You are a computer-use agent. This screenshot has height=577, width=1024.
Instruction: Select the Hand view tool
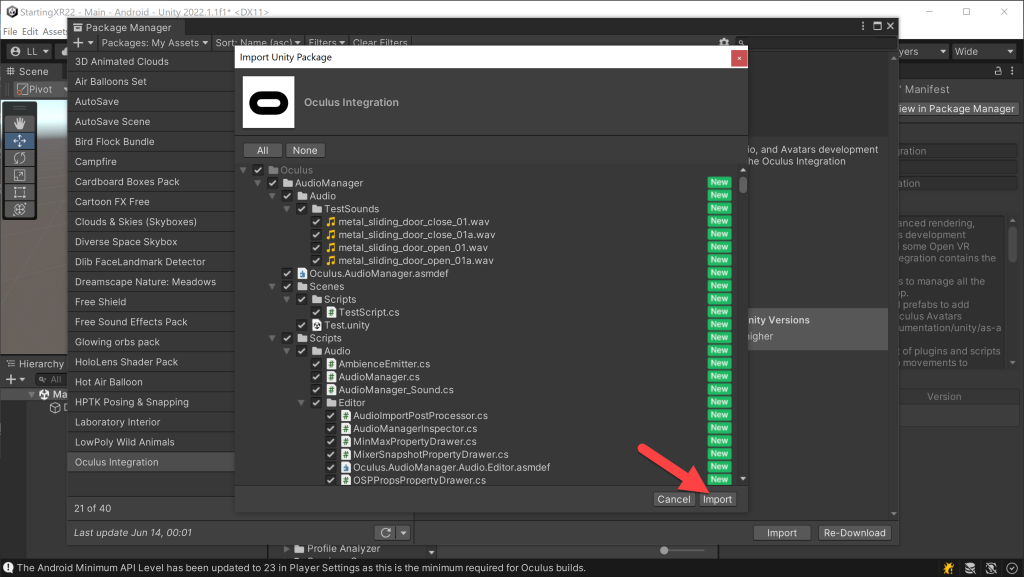coord(20,123)
